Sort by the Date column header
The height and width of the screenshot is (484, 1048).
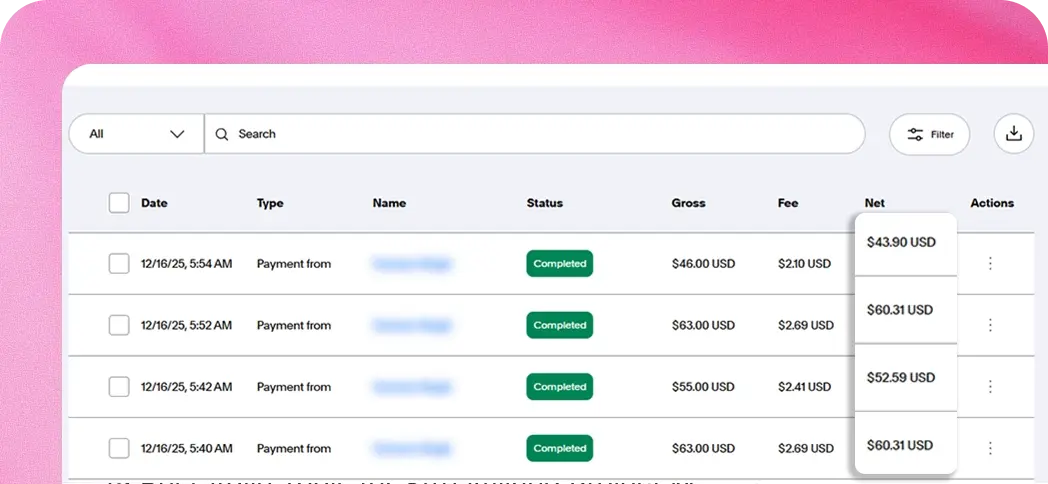pos(154,203)
